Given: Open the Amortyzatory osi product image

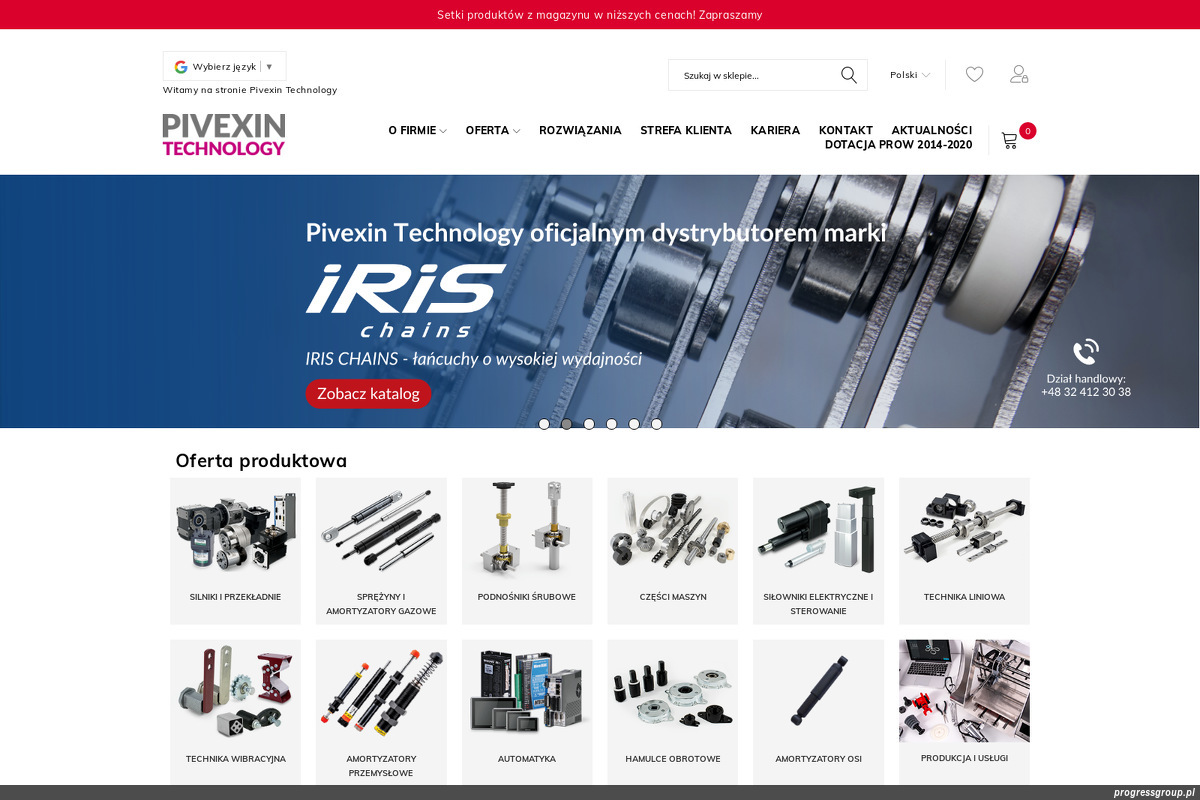Looking at the screenshot, I should (819, 692).
